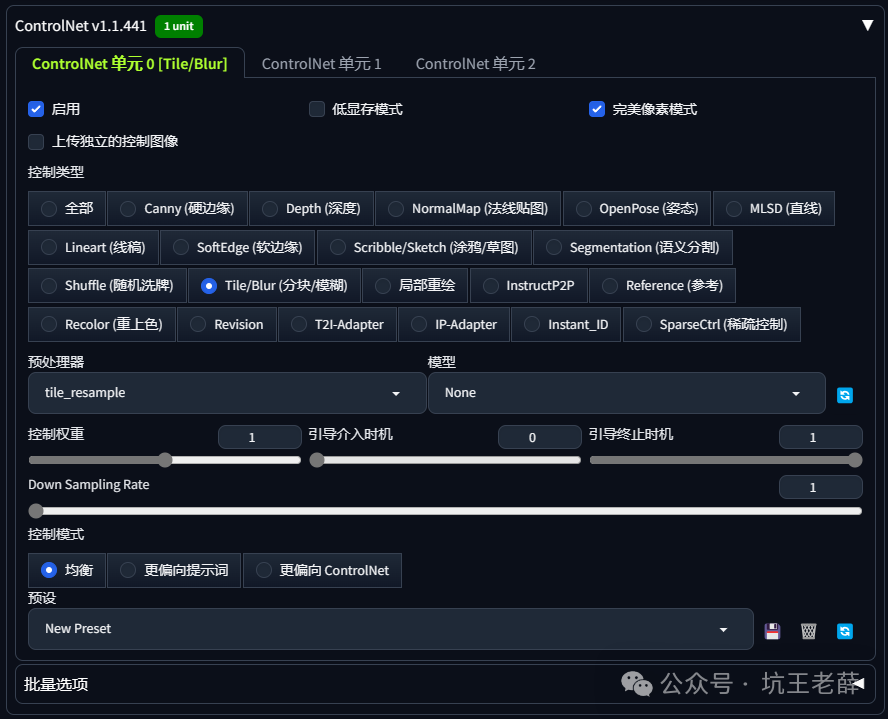Image resolution: width=888 pixels, height=719 pixels.
Task: Pick Segmentation (语义分割) control type
Action: (x=633, y=247)
